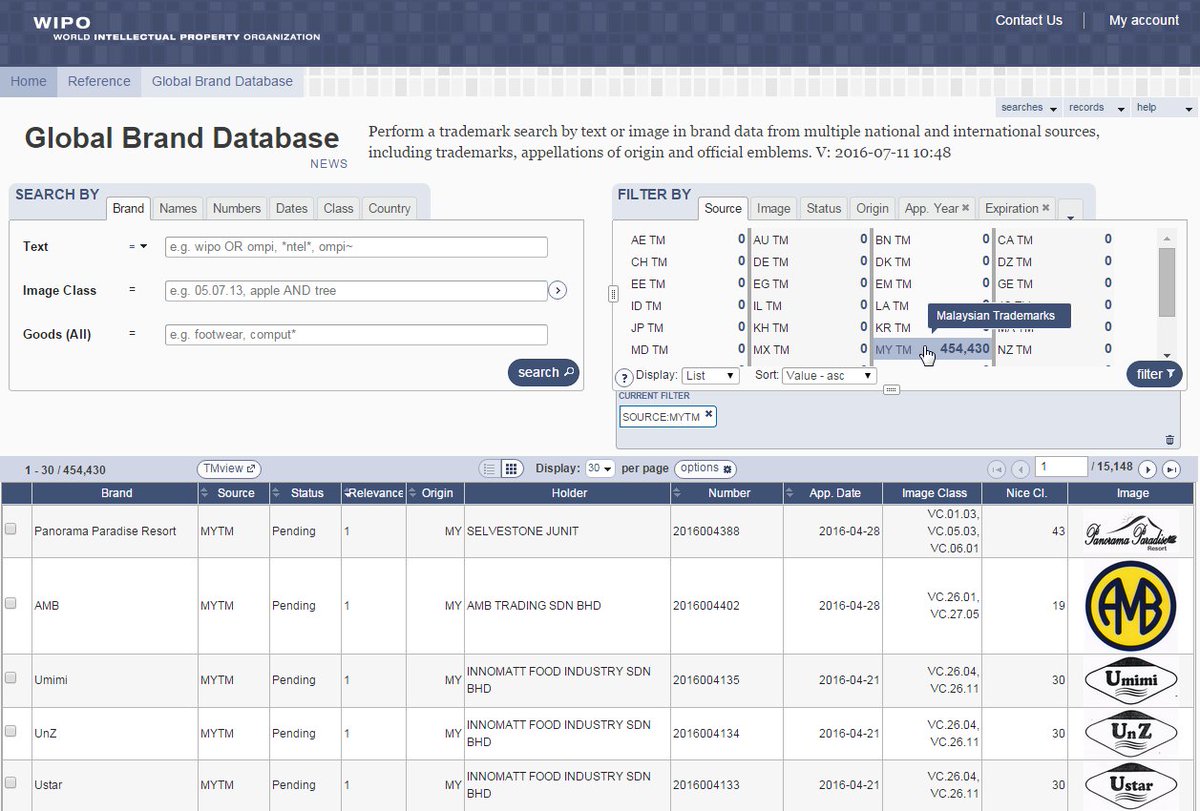Sort results by Source column arrows
1200x811 pixels.
pos(206,493)
